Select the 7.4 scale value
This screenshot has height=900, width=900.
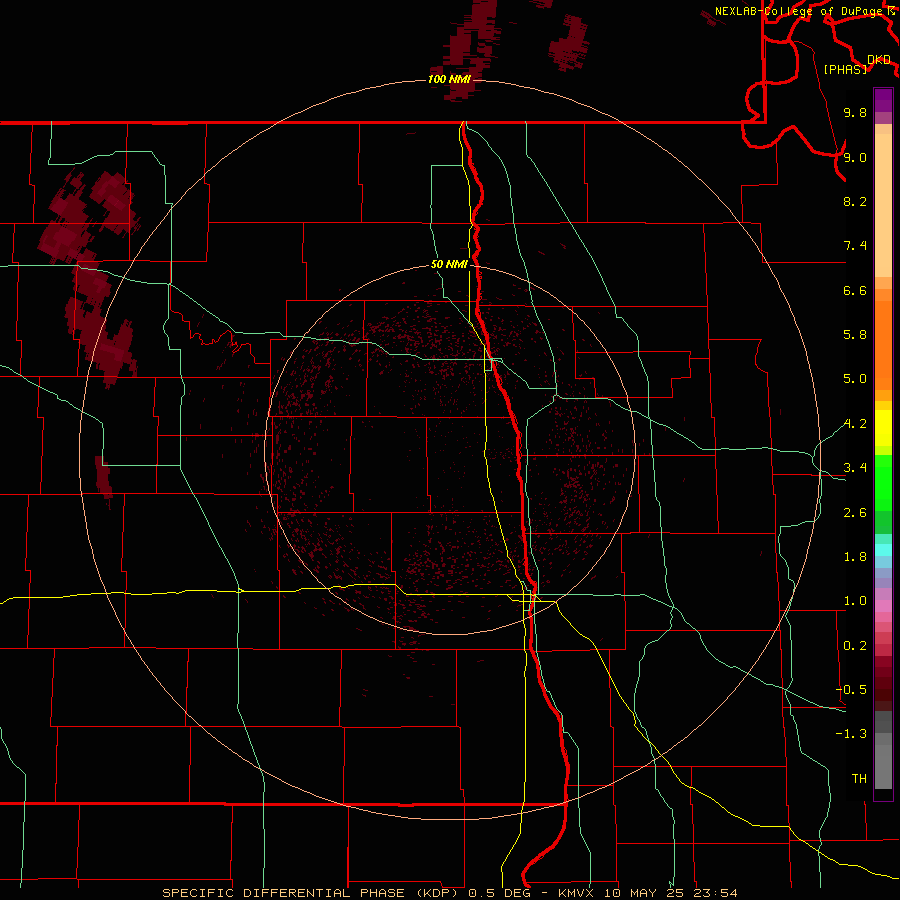tap(855, 246)
